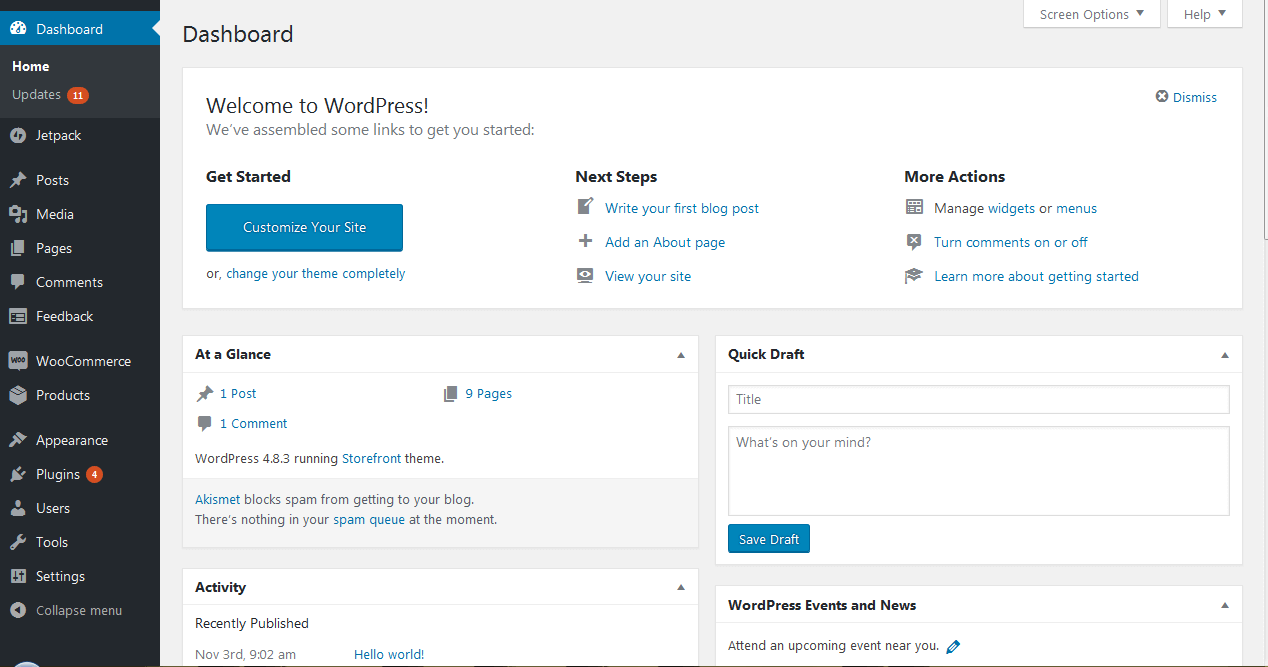Click the pencil icon to edit event location
This screenshot has width=1268, height=667.
click(x=953, y=646)
